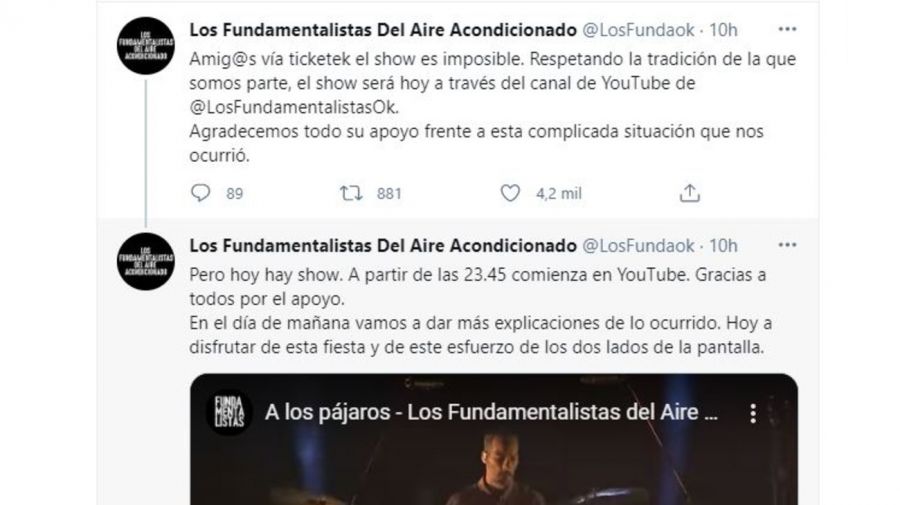Like the first tweet with heart icon
This screenshot has height=505, width=900.
[x=510, y=193]
